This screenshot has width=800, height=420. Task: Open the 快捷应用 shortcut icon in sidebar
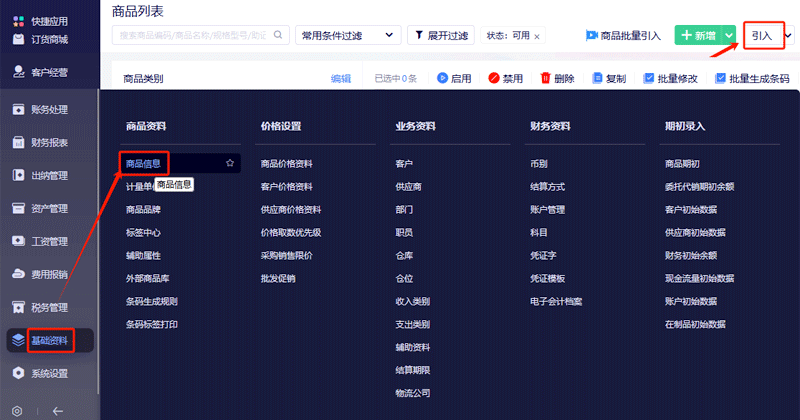click(18, 21)
